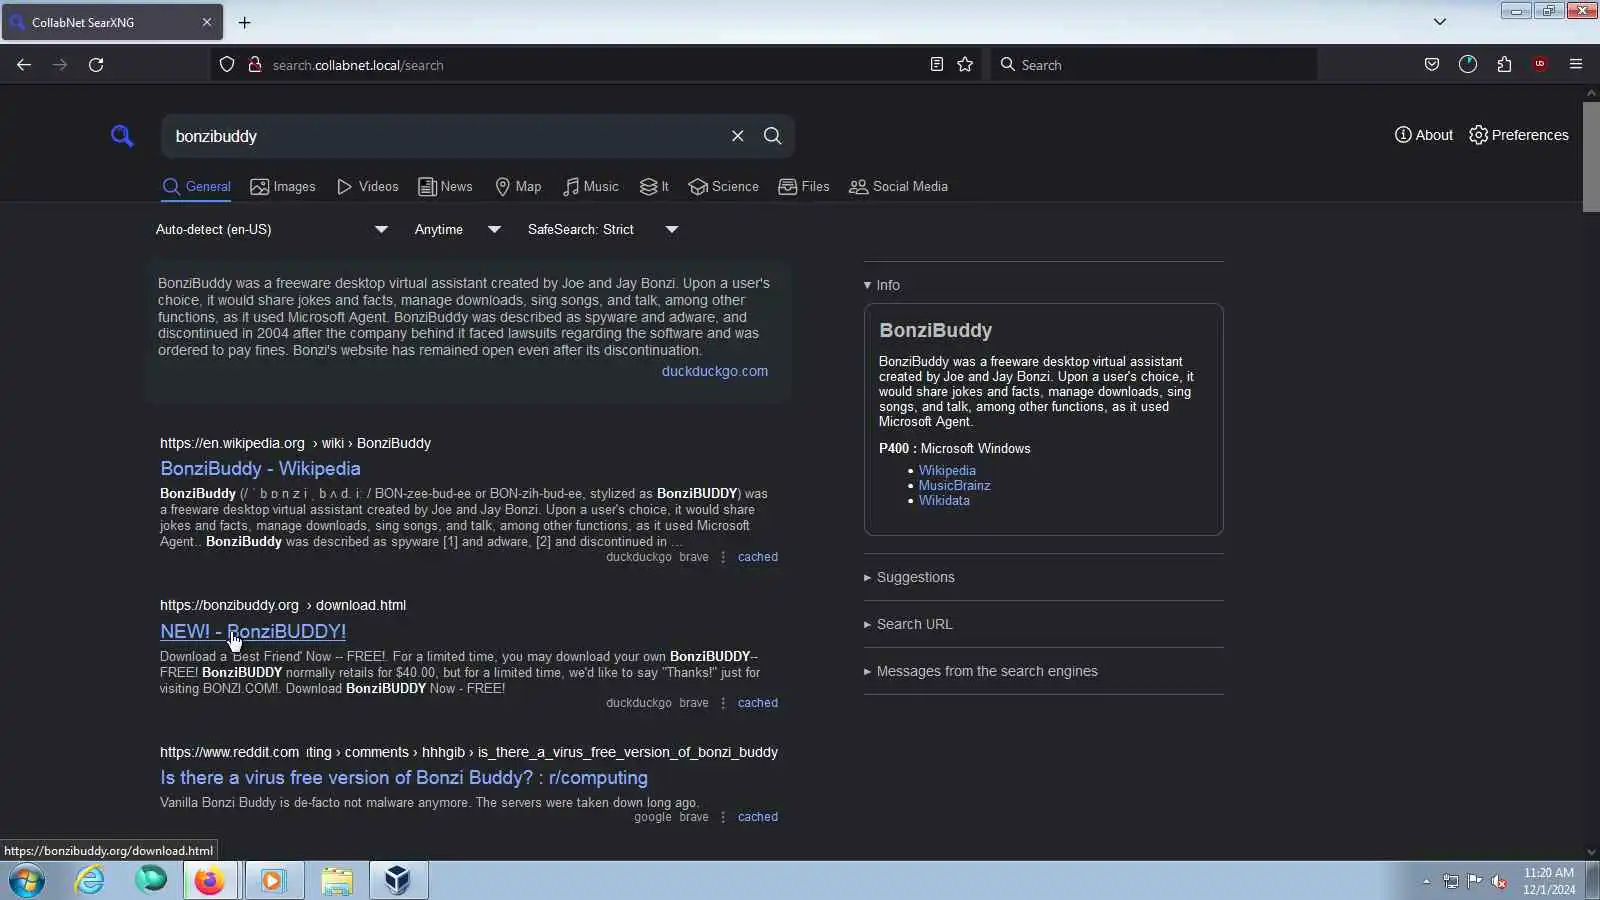Expand the Suggestions section
This screenshot has width=1600, height=900.
[x=909, y=578]
